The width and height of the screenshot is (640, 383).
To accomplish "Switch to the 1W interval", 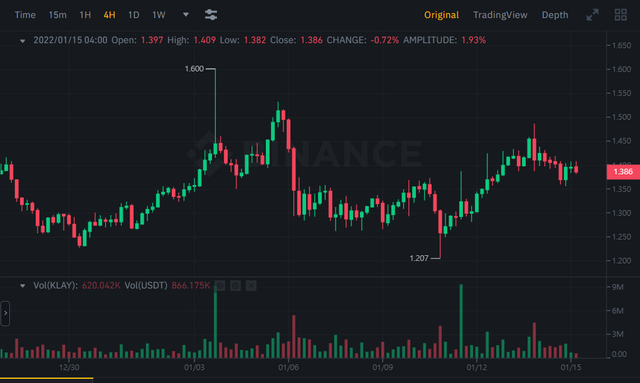I will tap(159, 15).
